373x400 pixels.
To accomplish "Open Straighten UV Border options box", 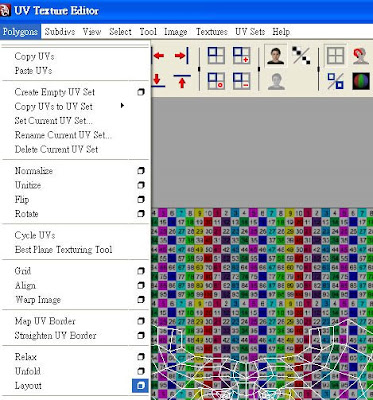I will (x=141, y=335).
